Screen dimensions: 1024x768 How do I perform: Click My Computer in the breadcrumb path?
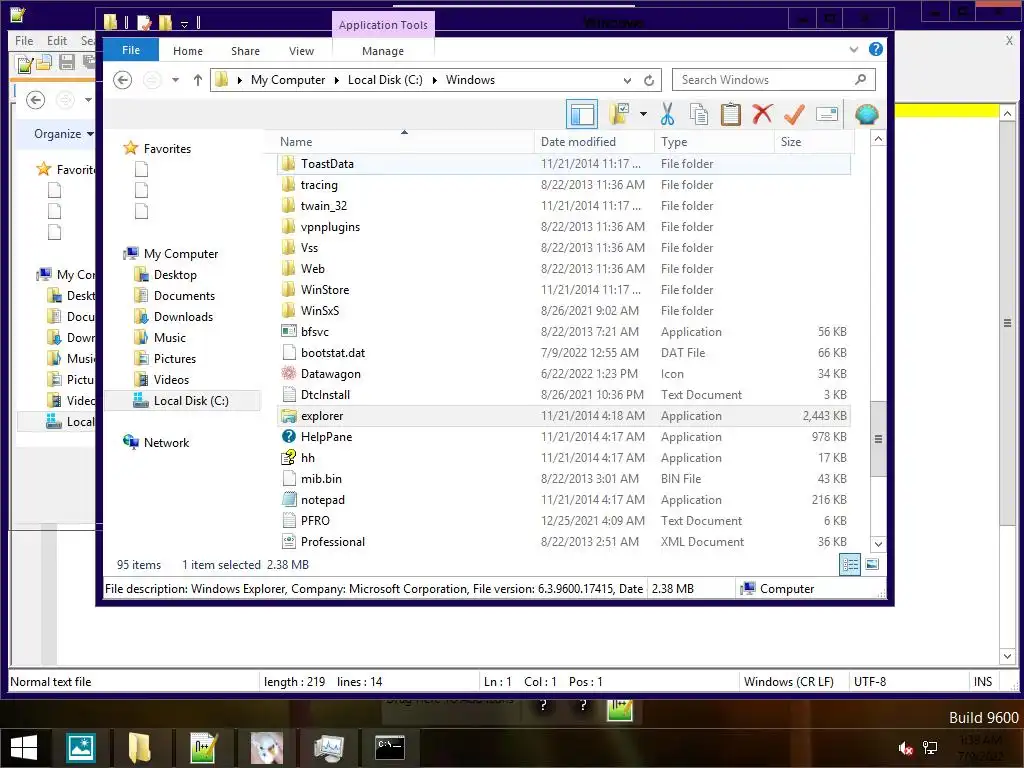(x=288, y=80)
